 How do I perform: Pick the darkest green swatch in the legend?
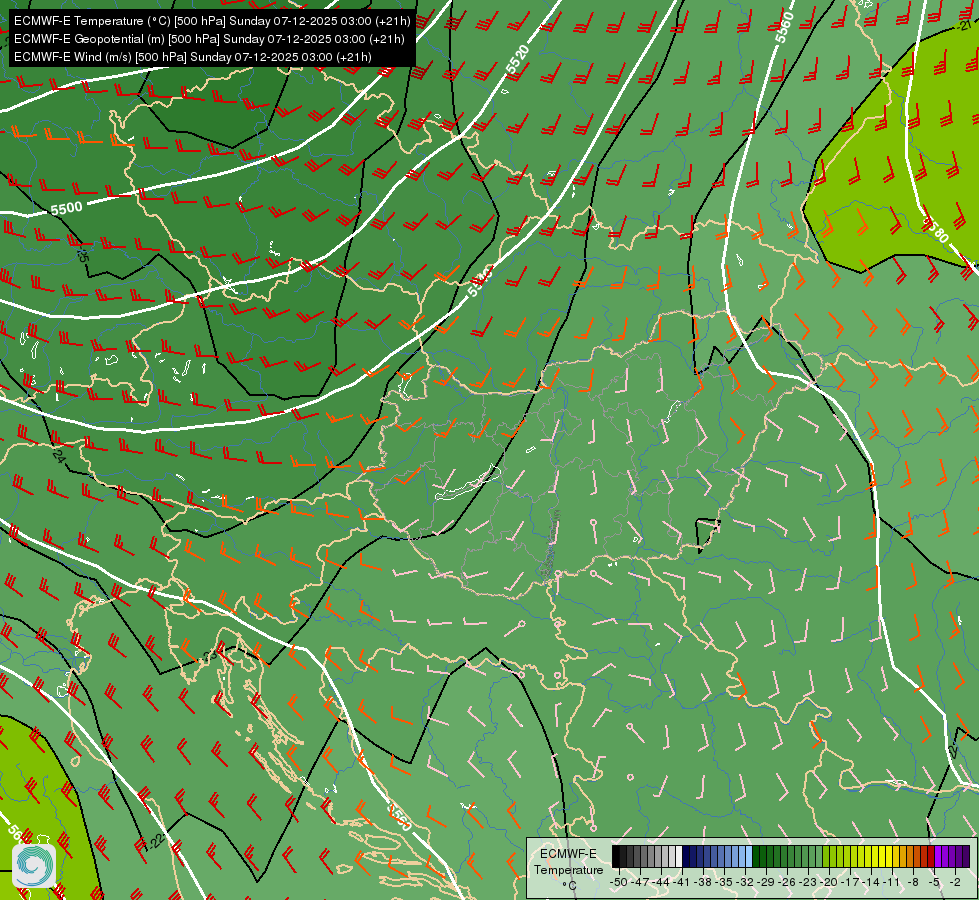[756, 856]
